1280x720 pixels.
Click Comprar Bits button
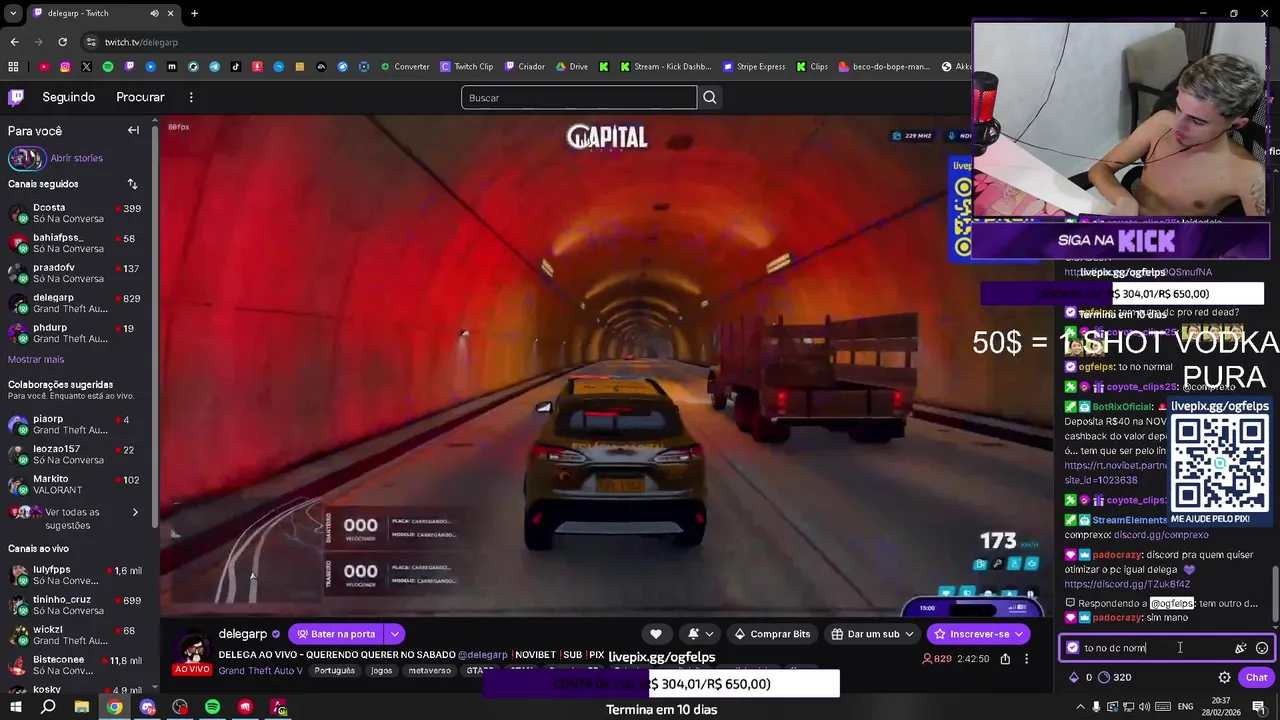click(x=772, y=634)
